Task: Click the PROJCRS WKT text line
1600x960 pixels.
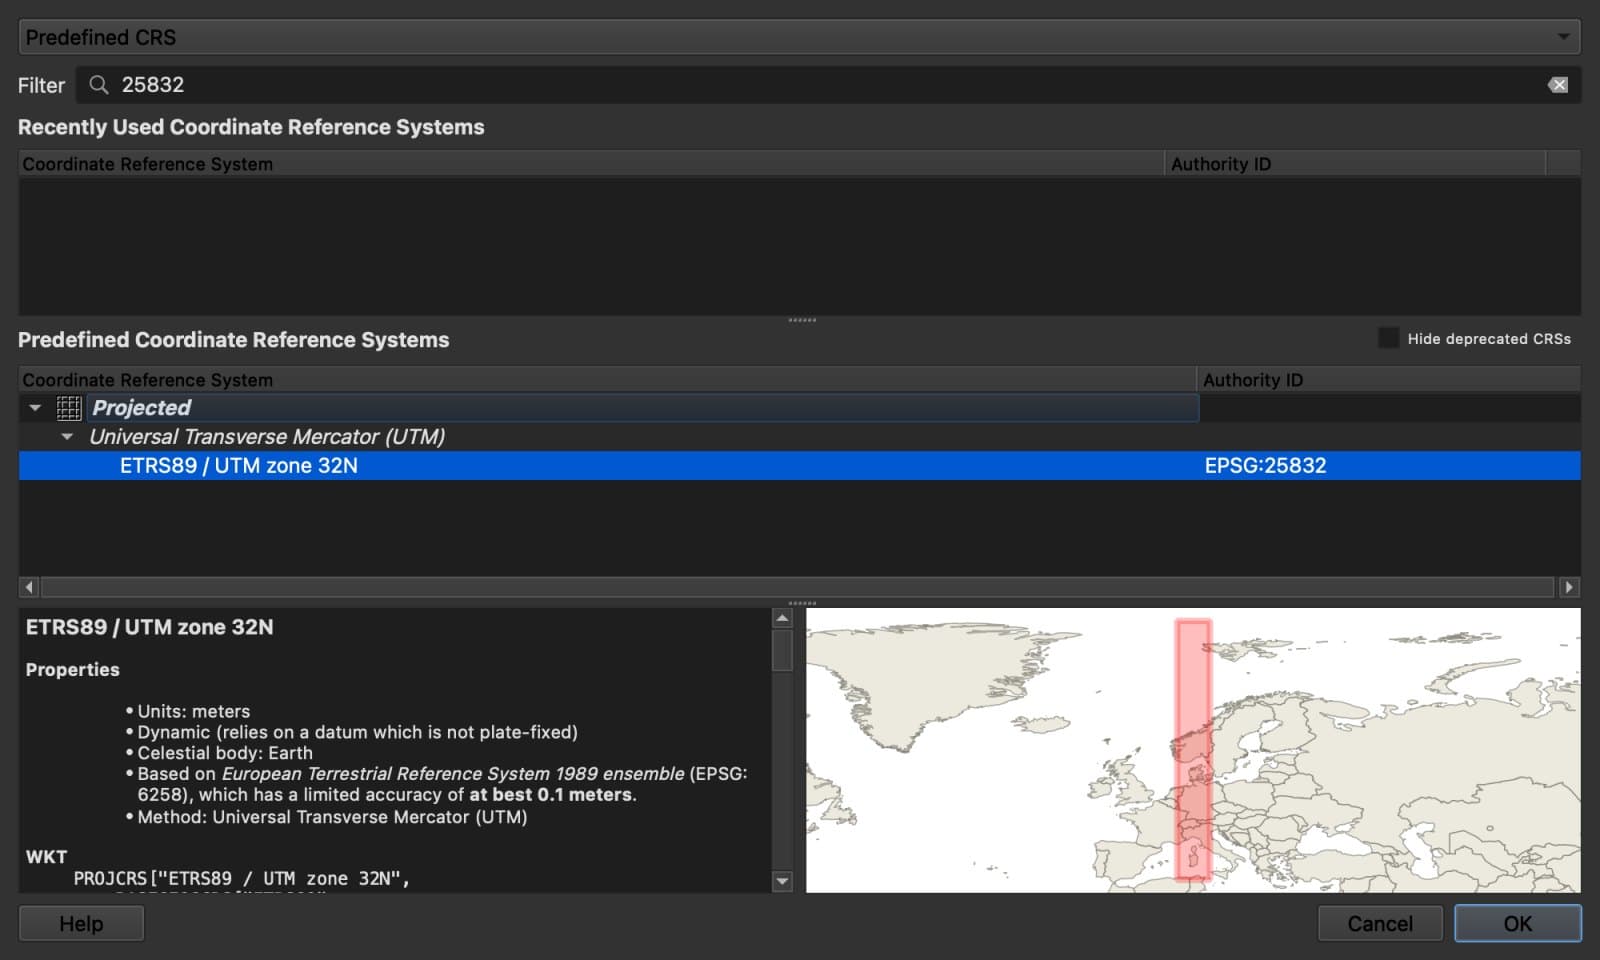Action: [x=241, y=879]
